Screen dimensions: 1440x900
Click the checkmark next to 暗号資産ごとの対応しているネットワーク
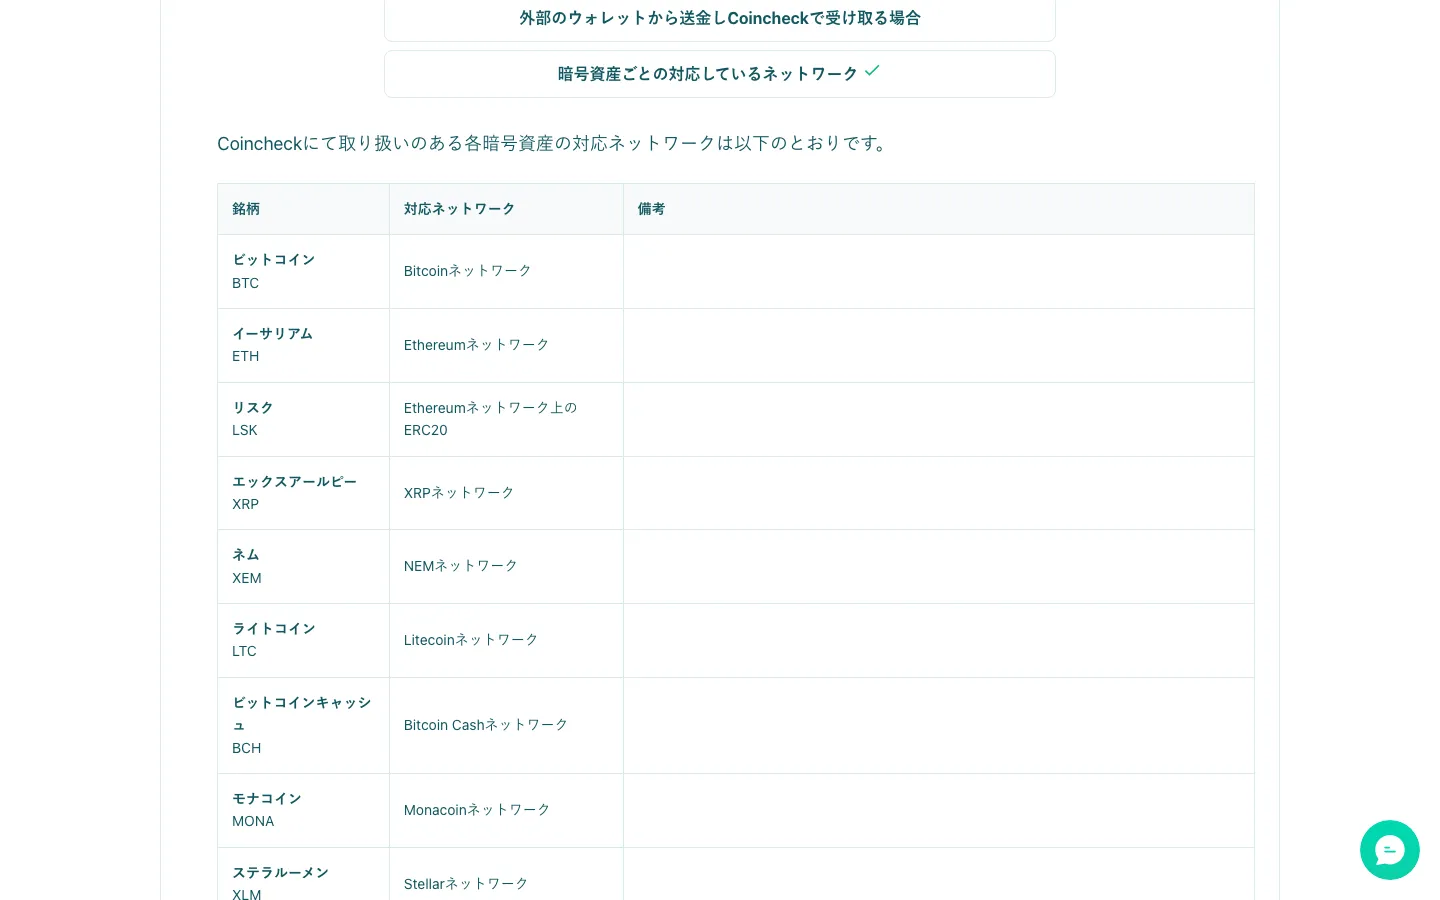(872, 71)
